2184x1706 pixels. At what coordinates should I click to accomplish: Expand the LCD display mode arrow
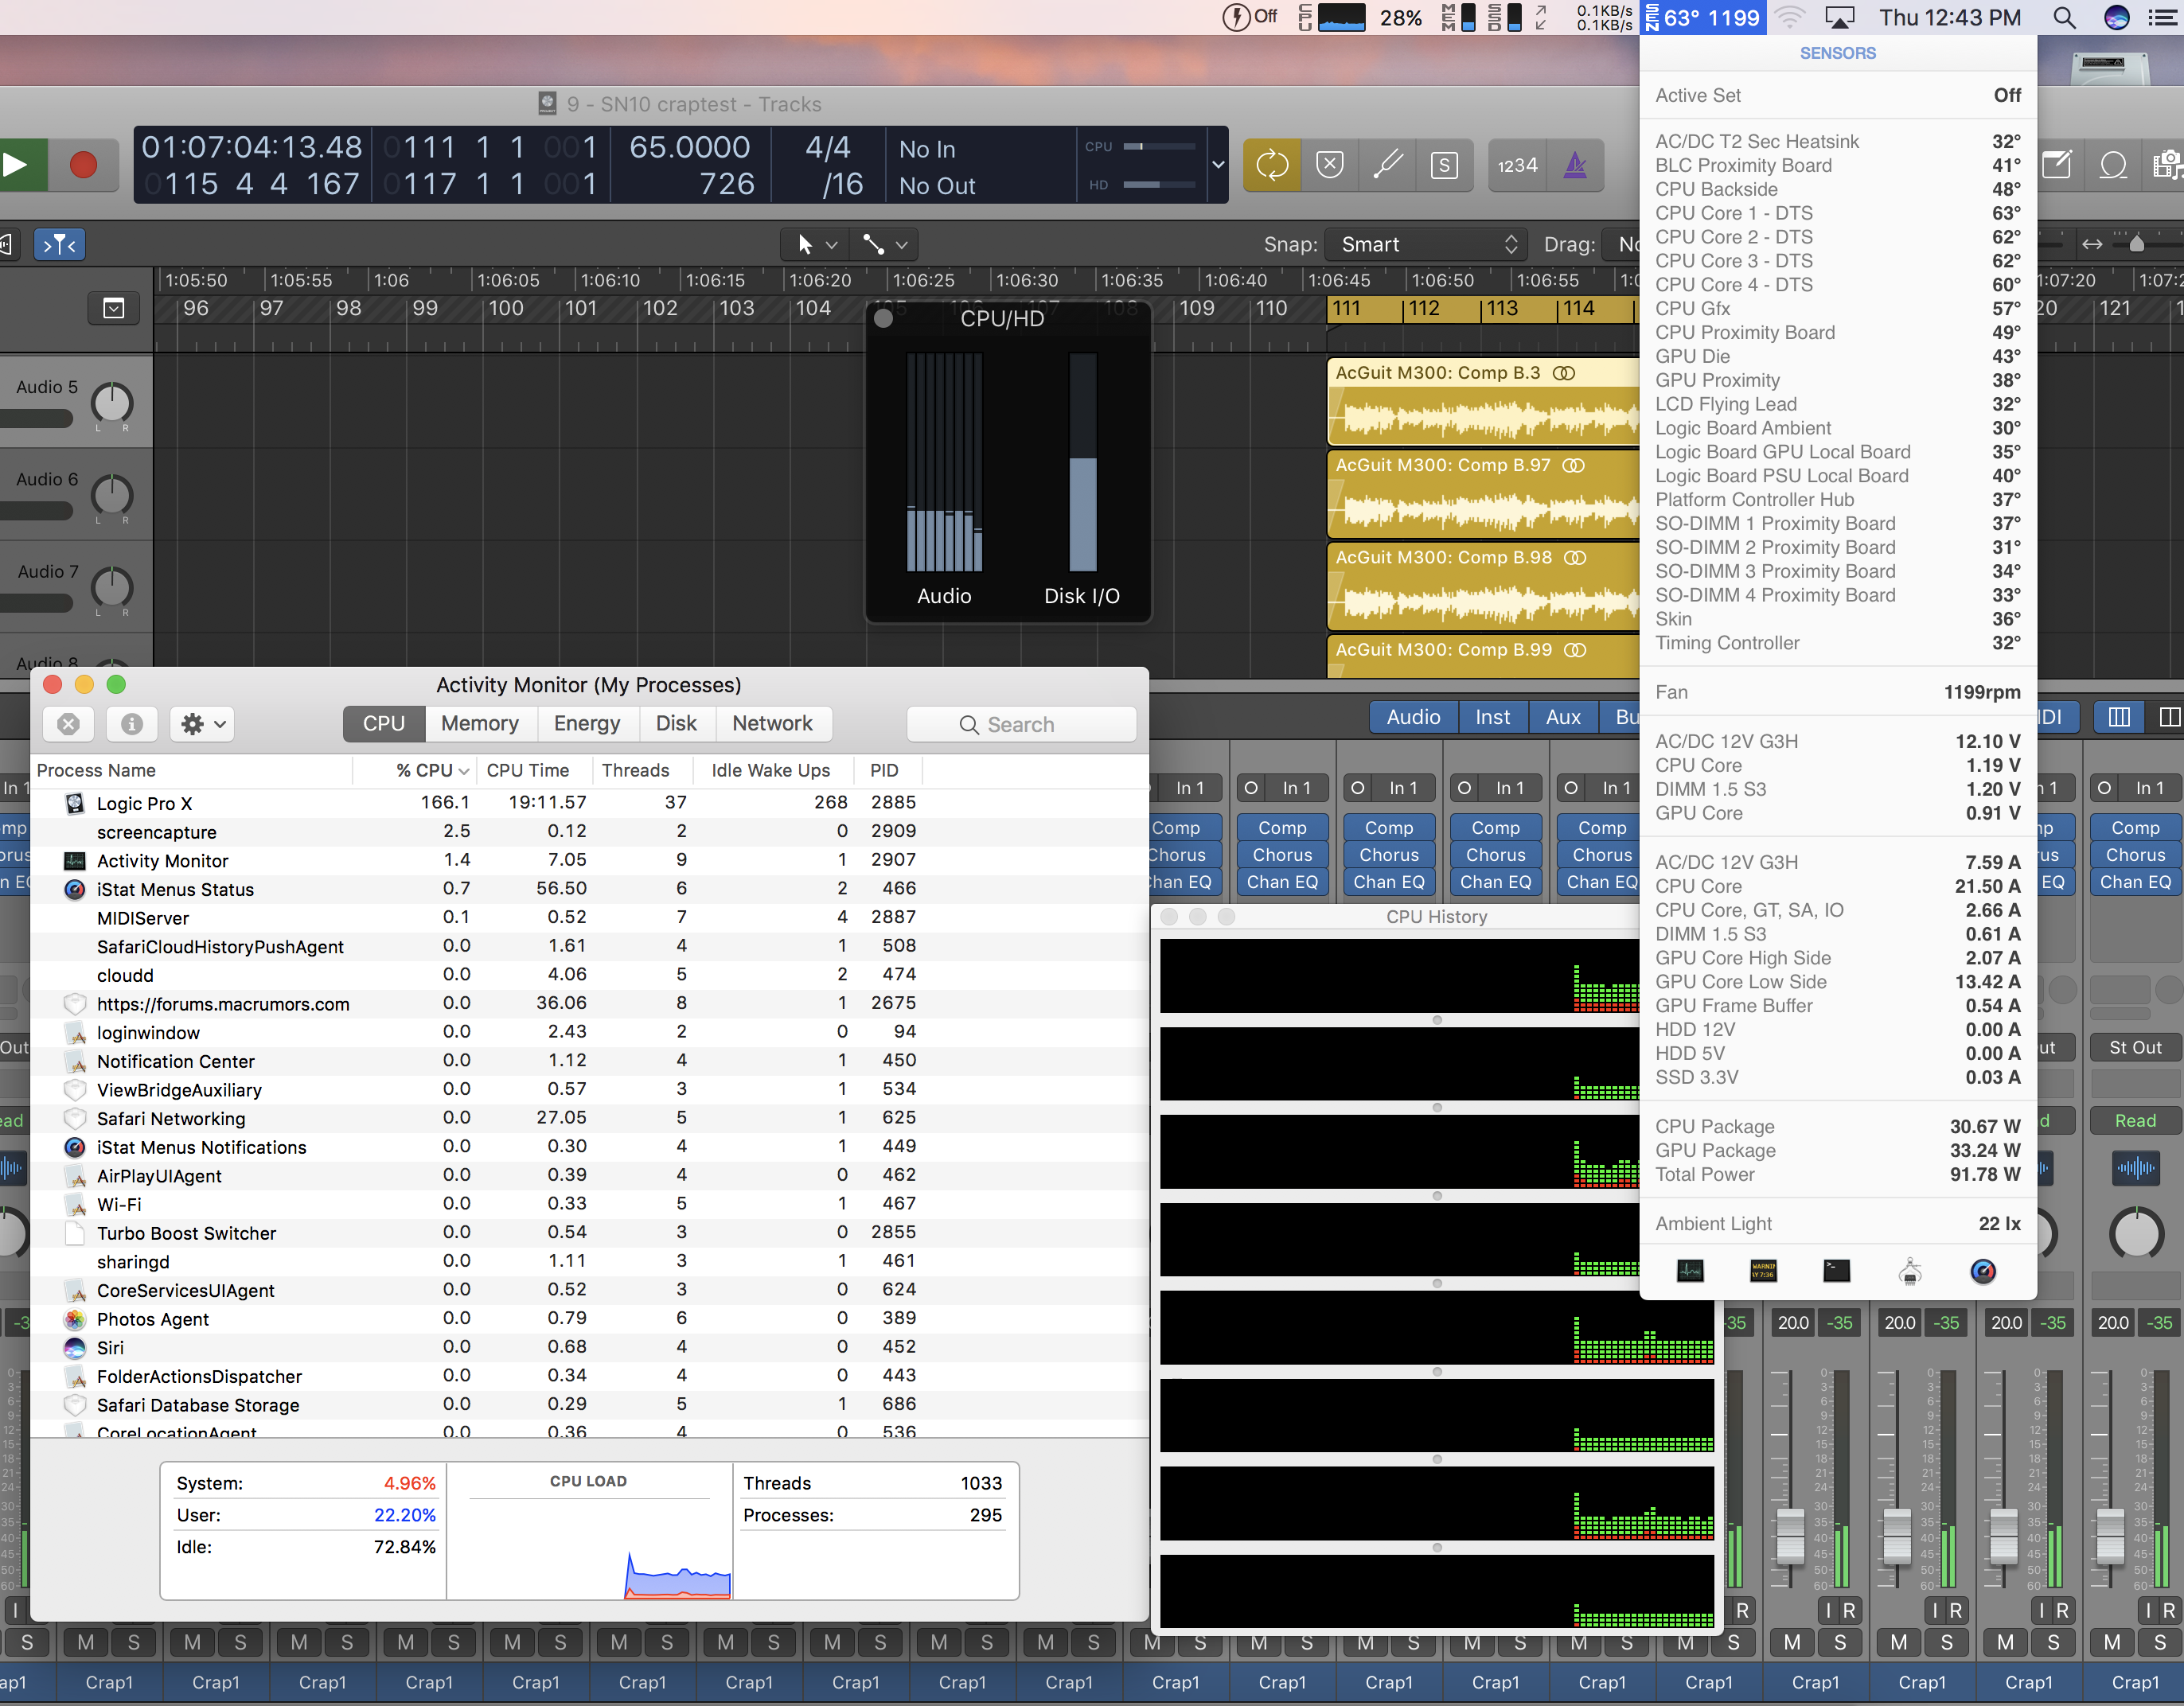point(1218,165)
